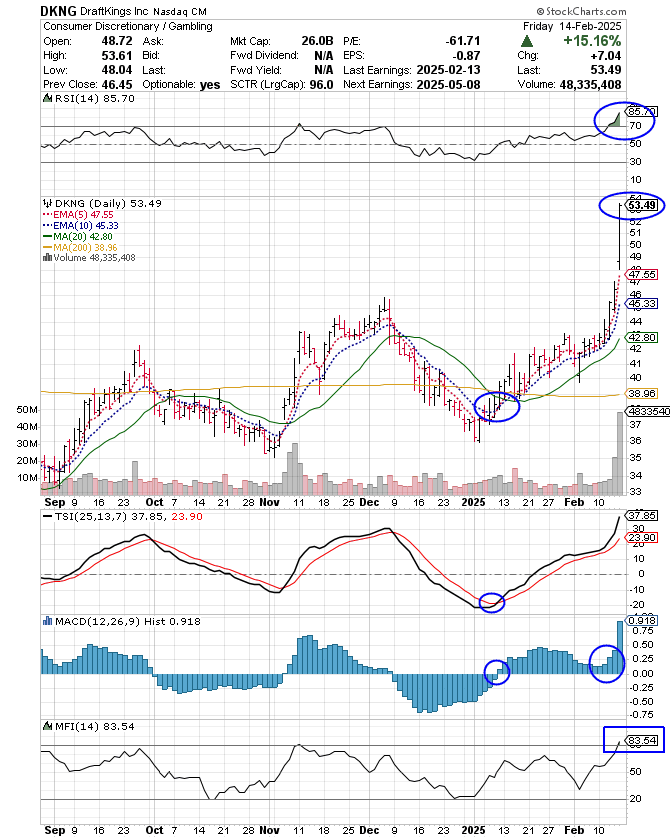Image resolution: width=670 pixels, height=838 pixels.
Task: Click the High value 53.61
Action: [117, 56]
